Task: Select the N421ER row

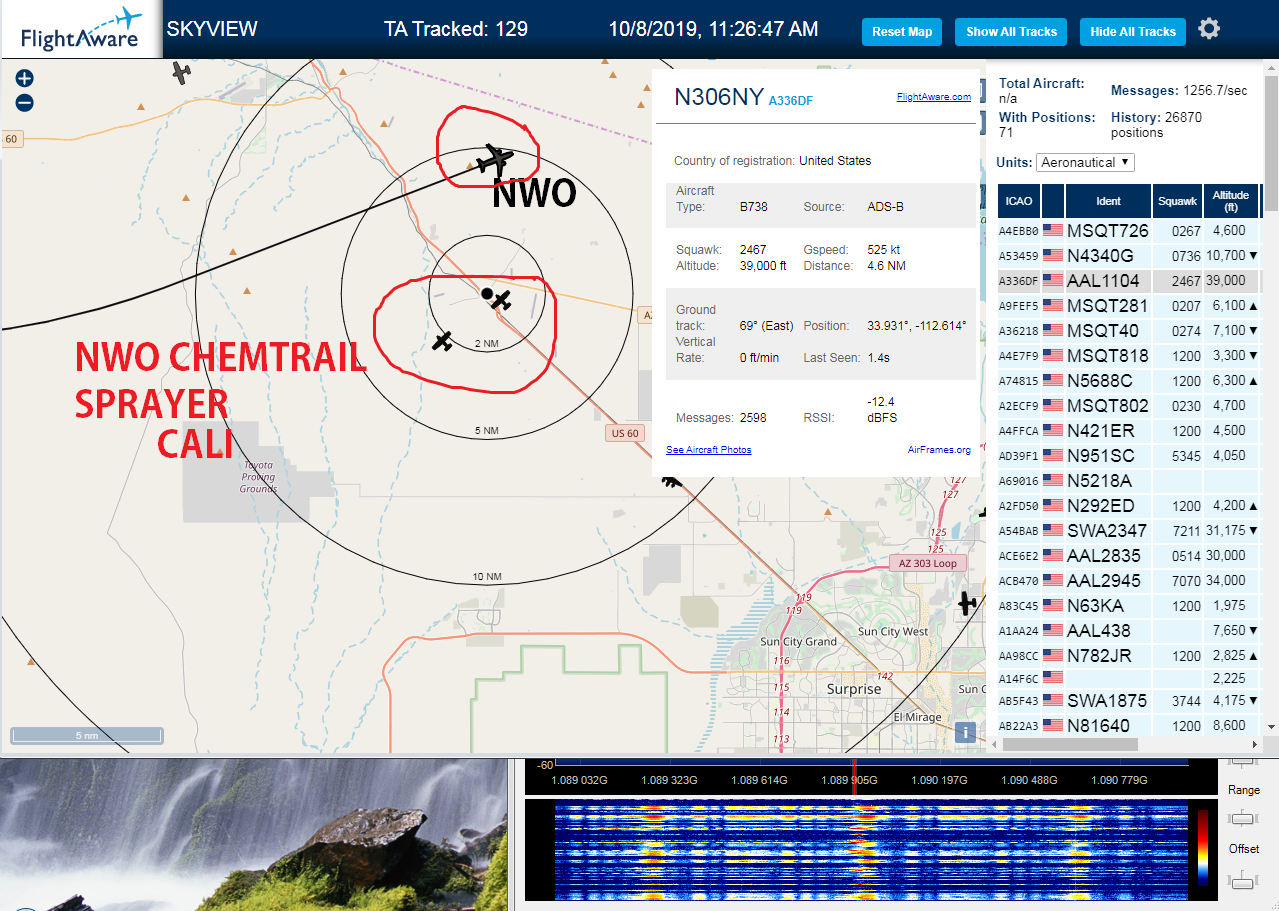Action: (x=1129, y=431)
